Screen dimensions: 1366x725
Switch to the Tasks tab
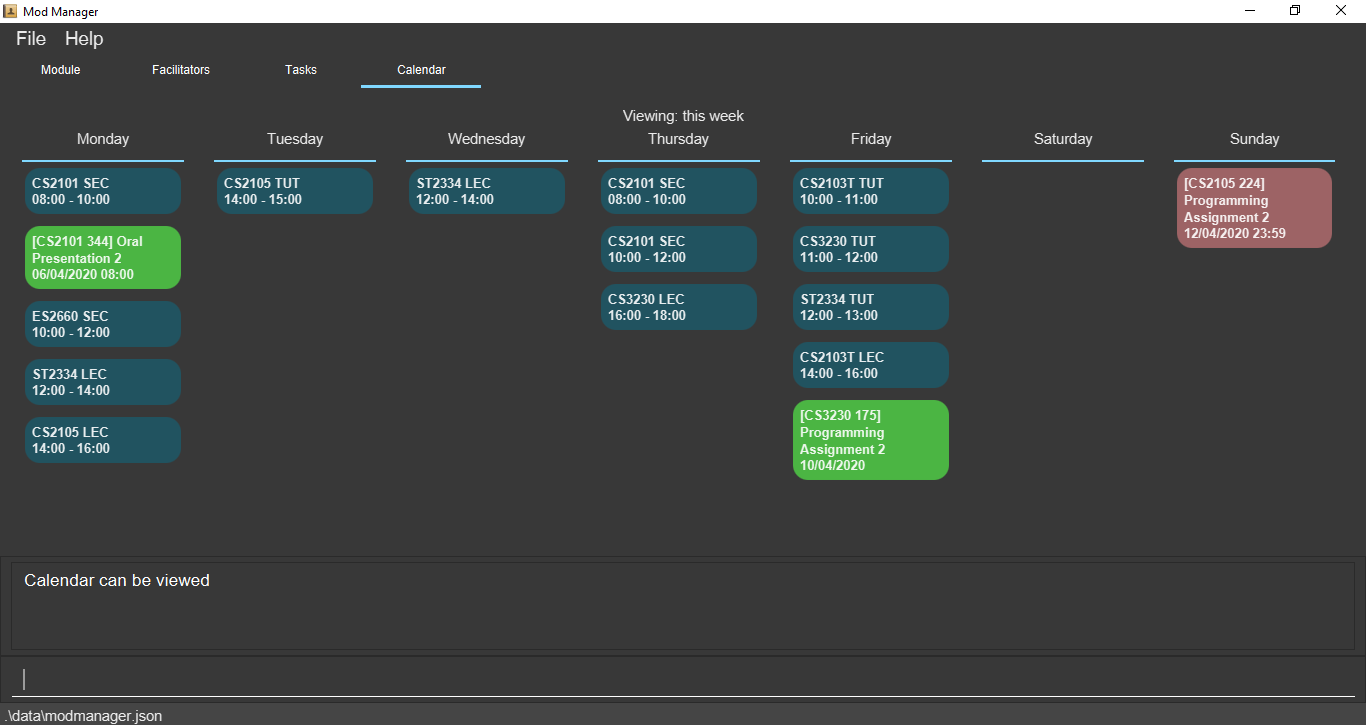(301, 70)
